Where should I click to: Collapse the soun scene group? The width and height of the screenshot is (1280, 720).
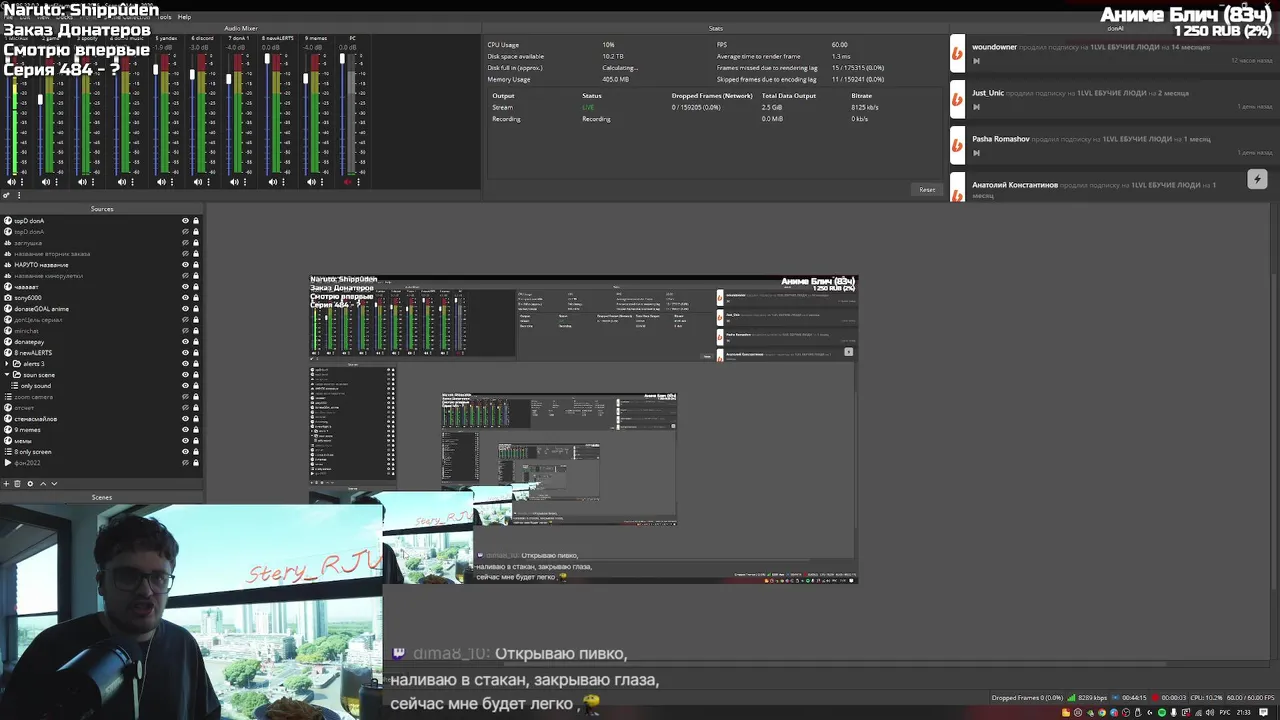[x=7, y=375]
